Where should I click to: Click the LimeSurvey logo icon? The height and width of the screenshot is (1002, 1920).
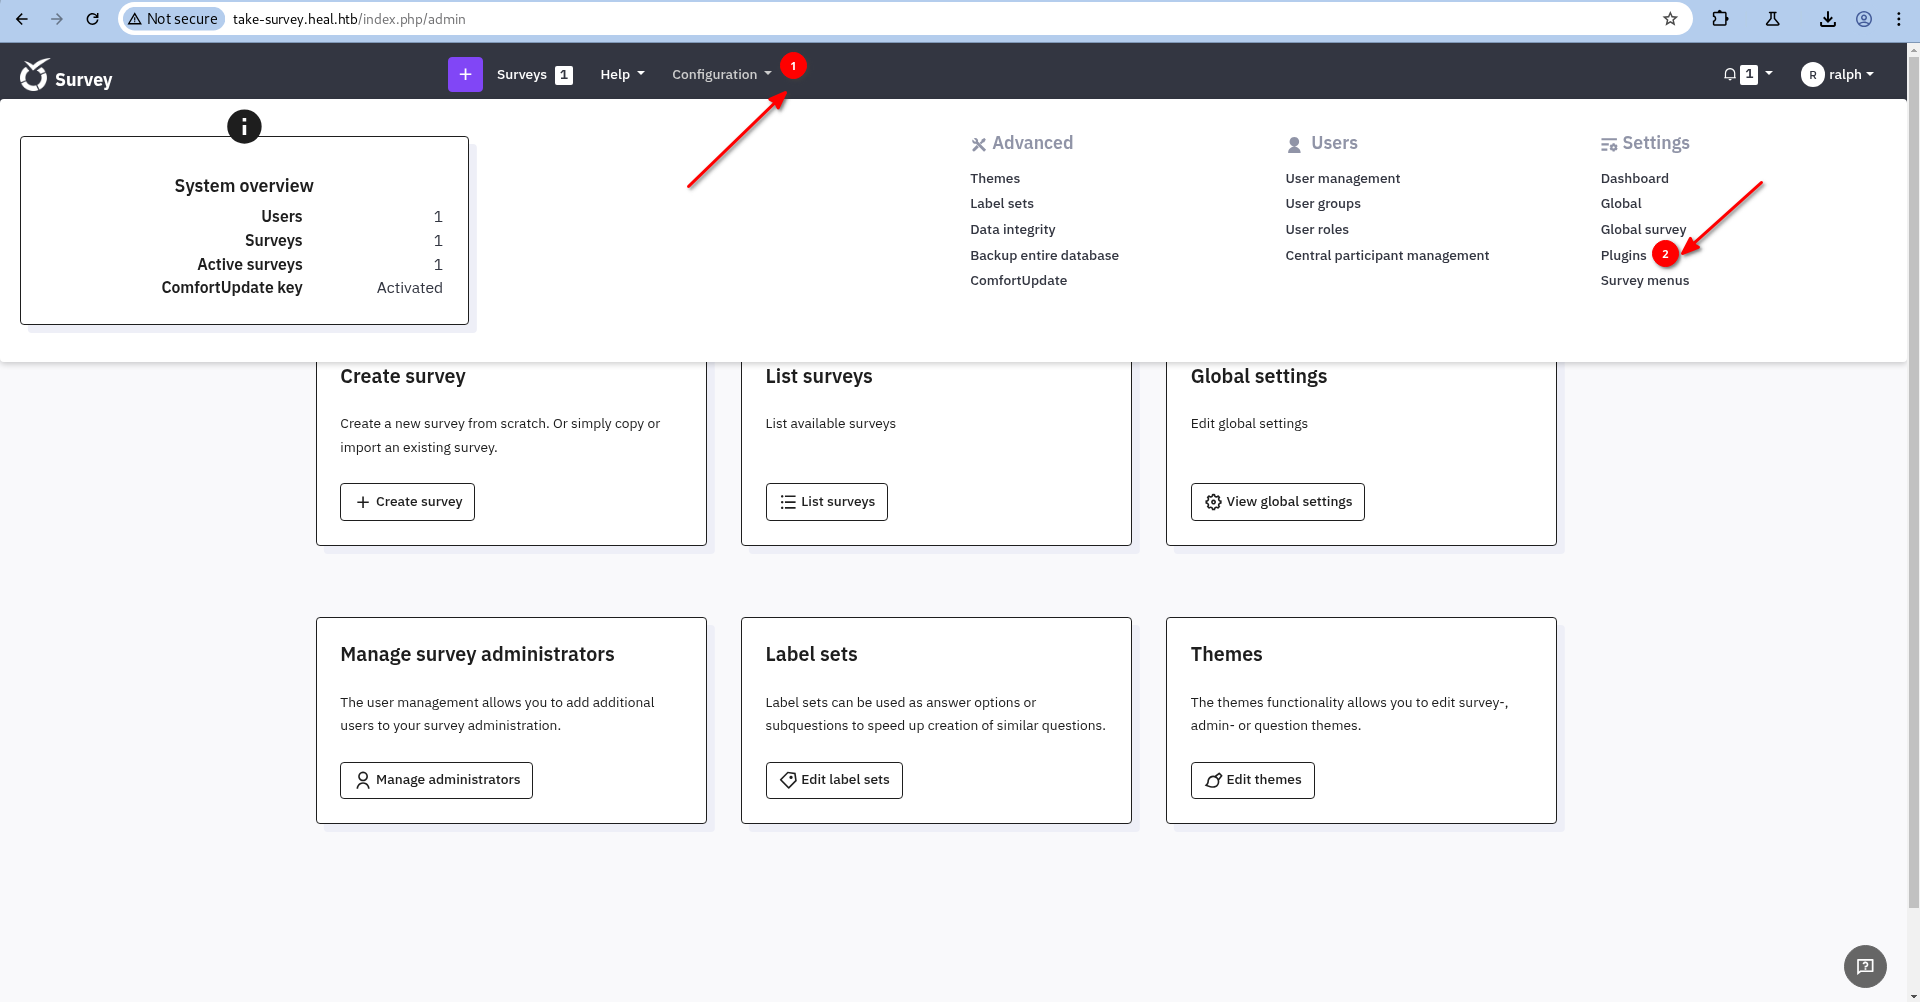click(34, 75)
